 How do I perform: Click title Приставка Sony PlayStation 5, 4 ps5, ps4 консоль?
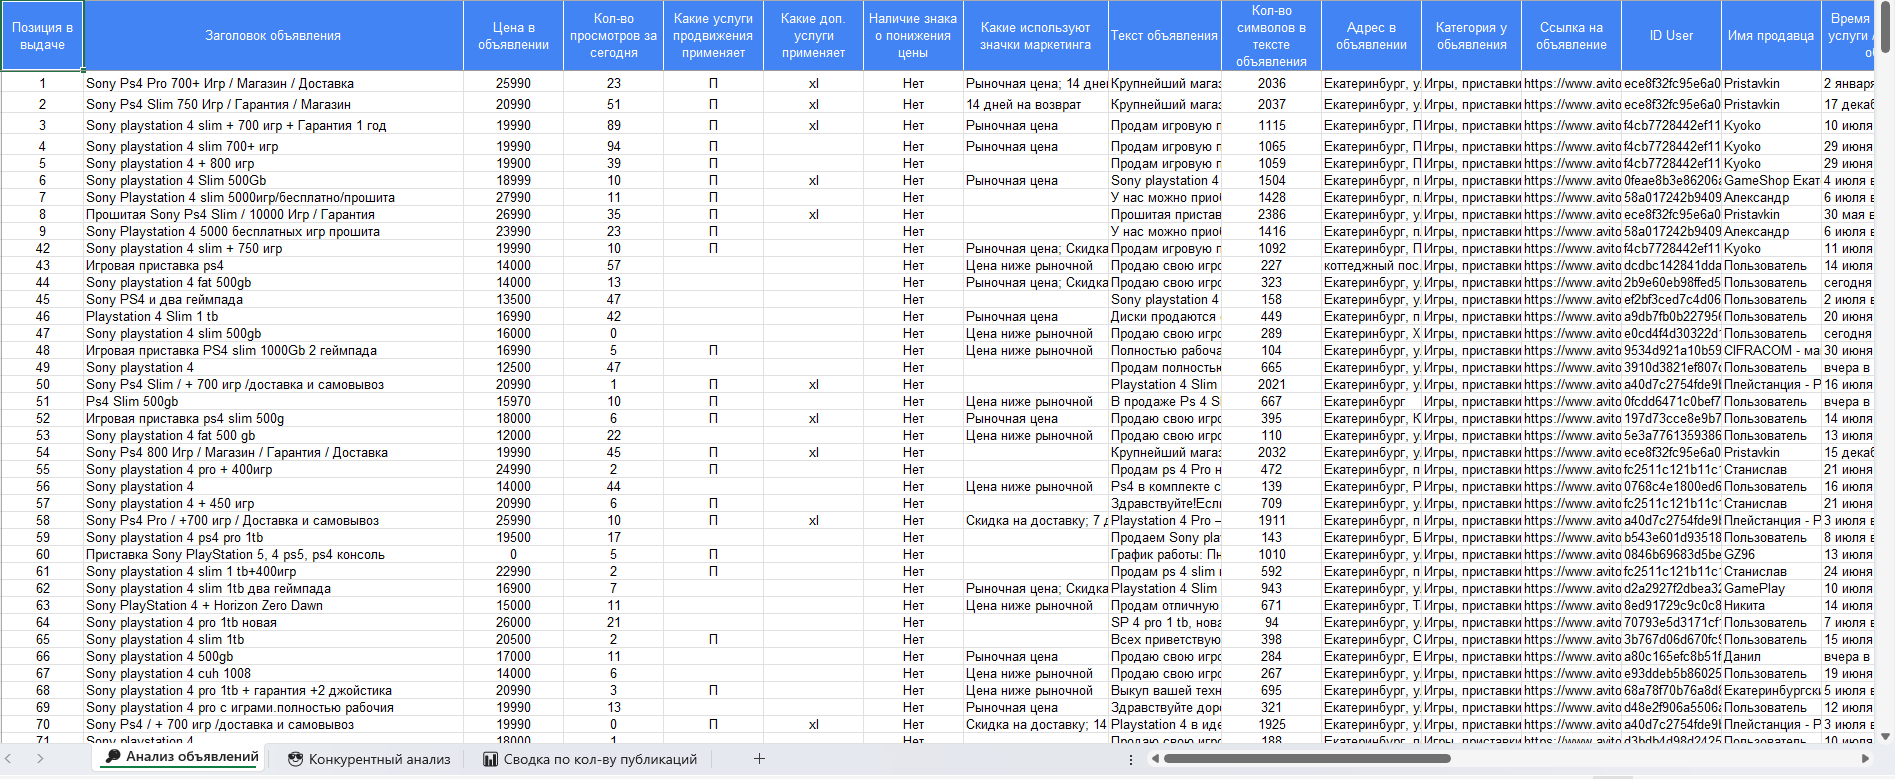pos(235,555)
